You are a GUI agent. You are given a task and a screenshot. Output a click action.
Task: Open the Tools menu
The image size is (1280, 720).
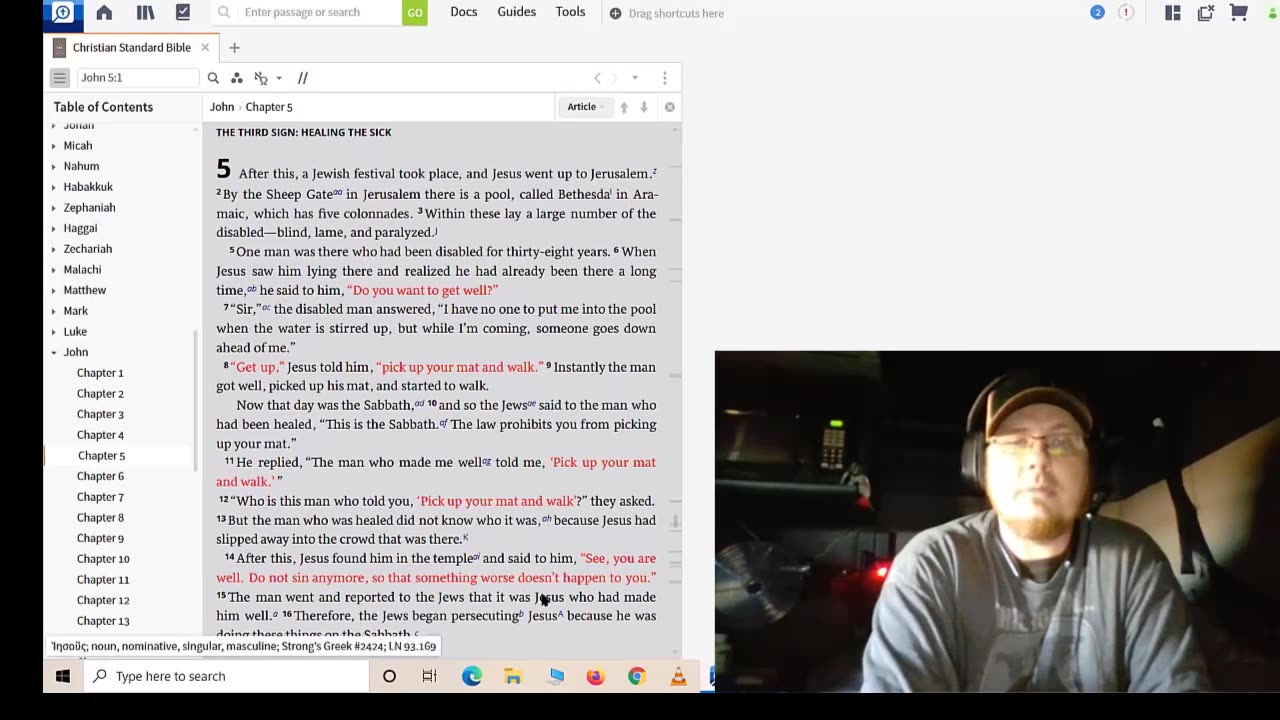[x=571, y=12]
